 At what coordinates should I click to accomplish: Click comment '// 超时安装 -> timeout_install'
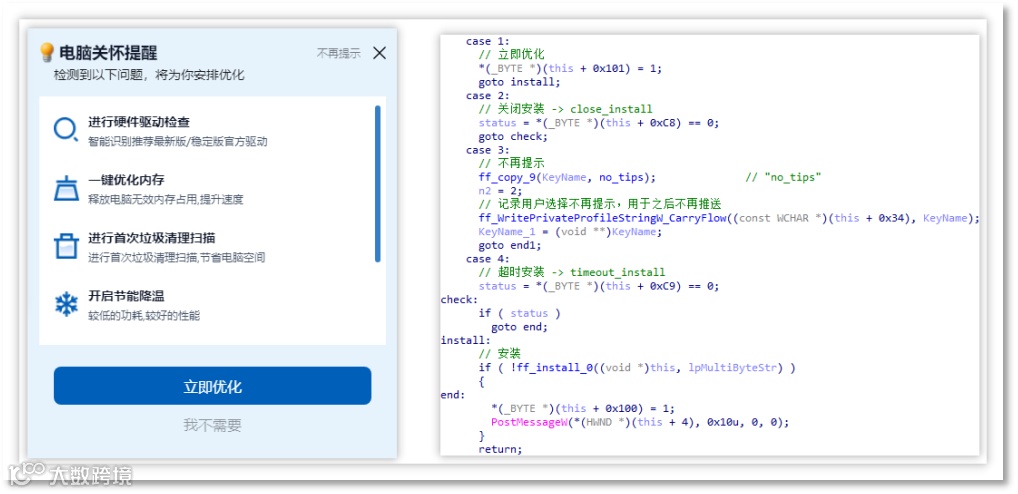(572, 273)
